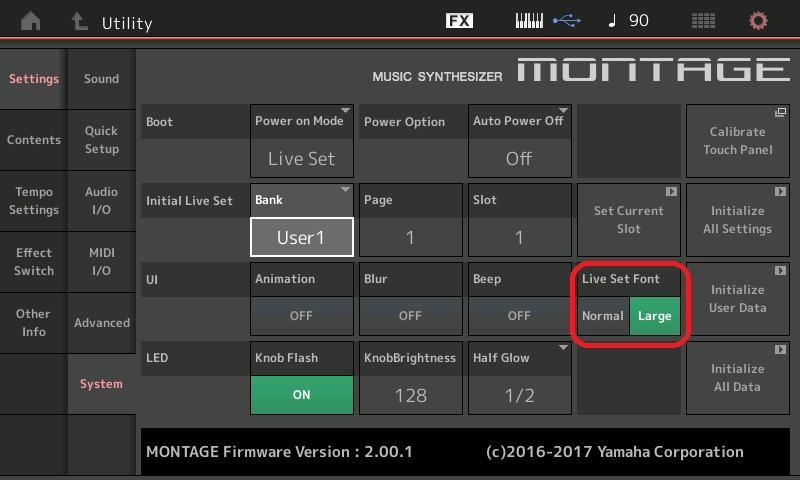
Task: Open the Auto Power Off dropdown
Action: [519, 140]
